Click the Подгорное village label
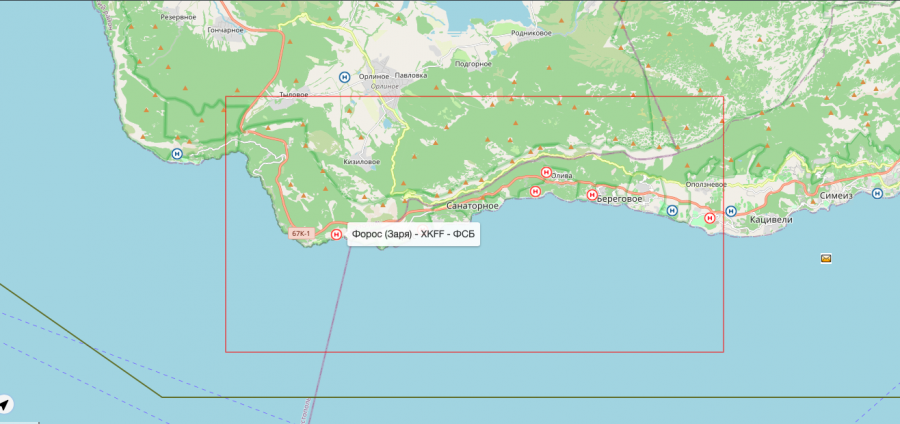The height and width of the screenshot is (424, 900). click(x=473, y=63)
